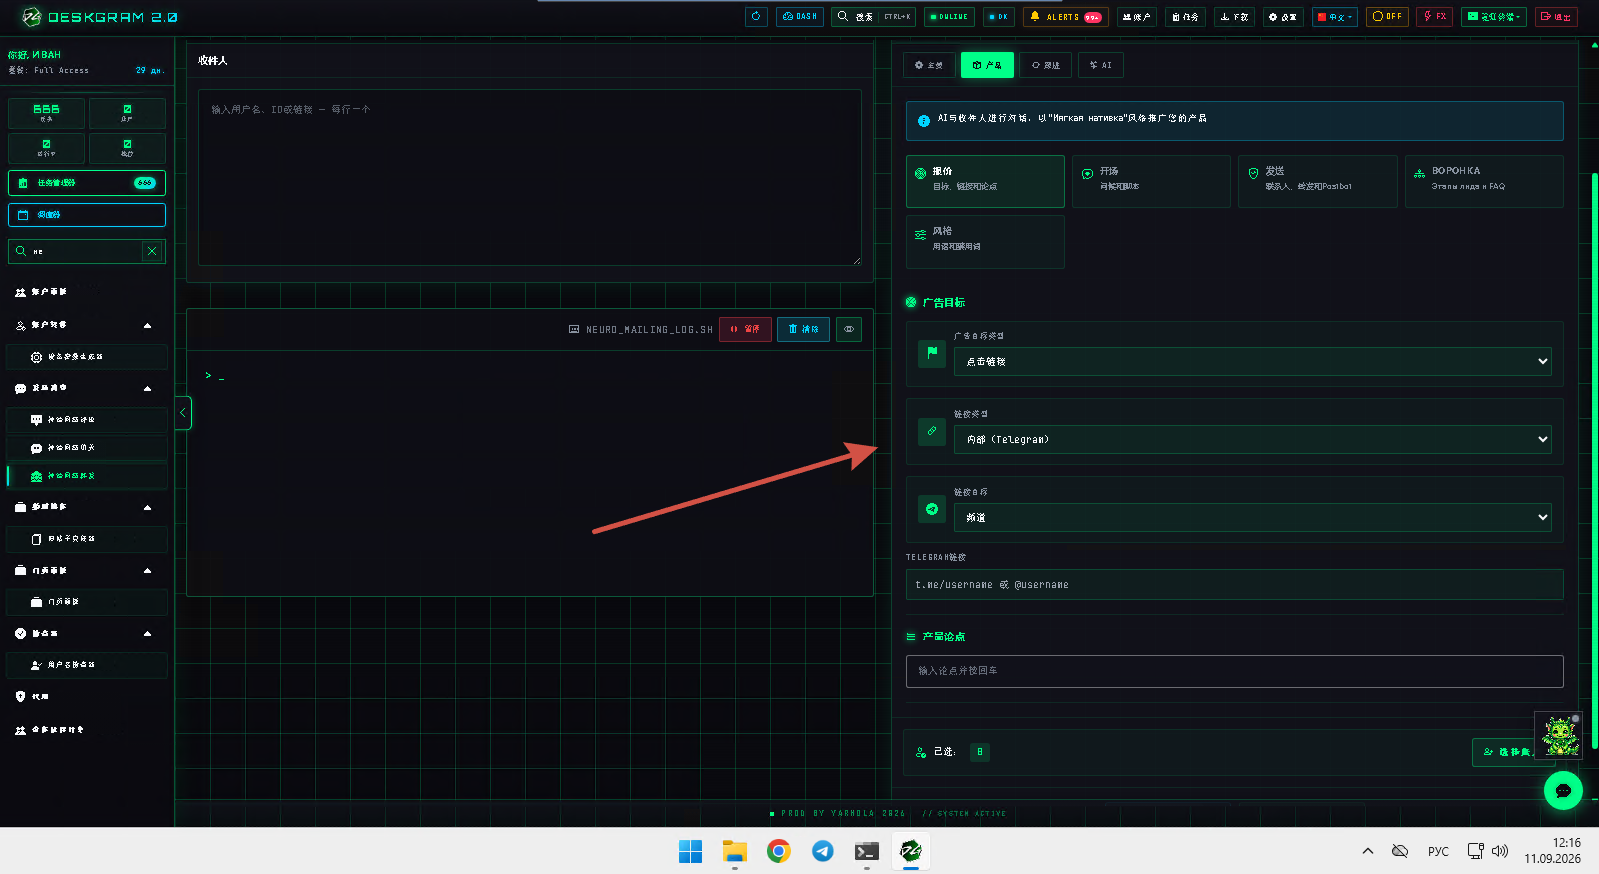1599x874 pixels.
Task: Click into the recipients text area
Action: pos(530,177)
